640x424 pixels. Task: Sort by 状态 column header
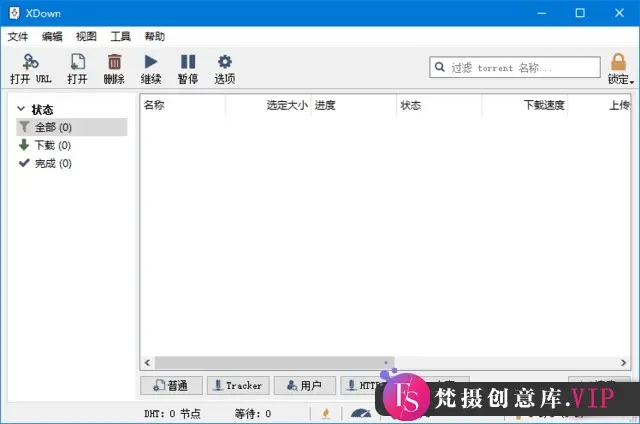(439, 105)
